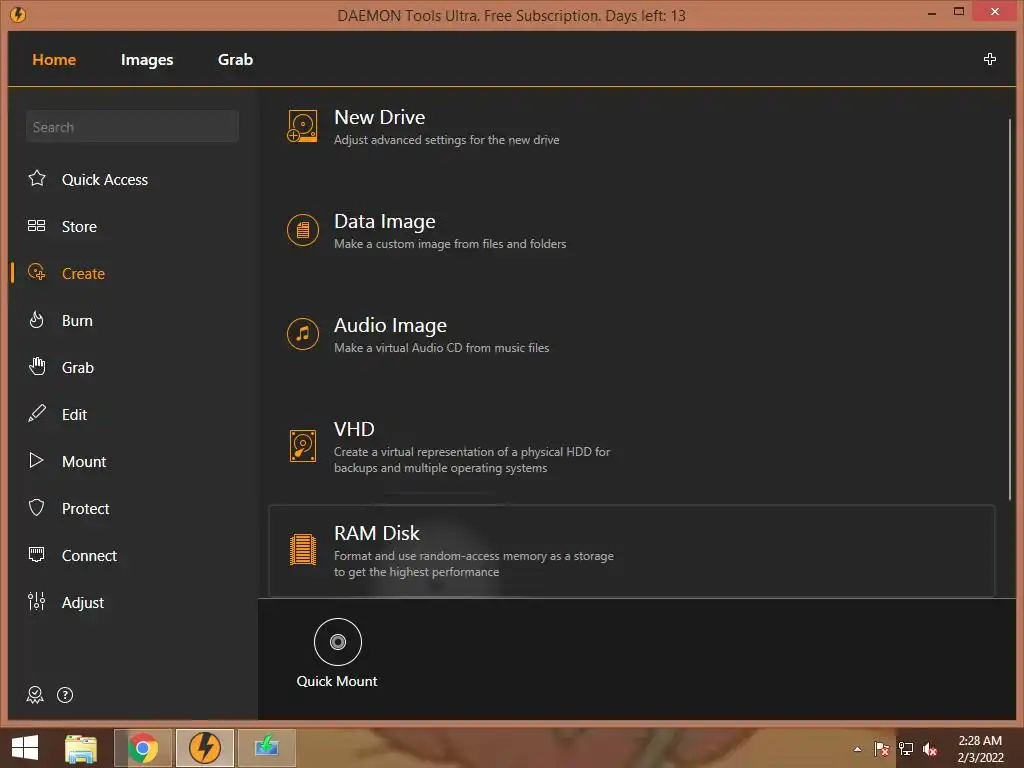Screen dimensions: 1024x768
Task: Click the Mount play-triangle icon
Action: pos(37,460)
